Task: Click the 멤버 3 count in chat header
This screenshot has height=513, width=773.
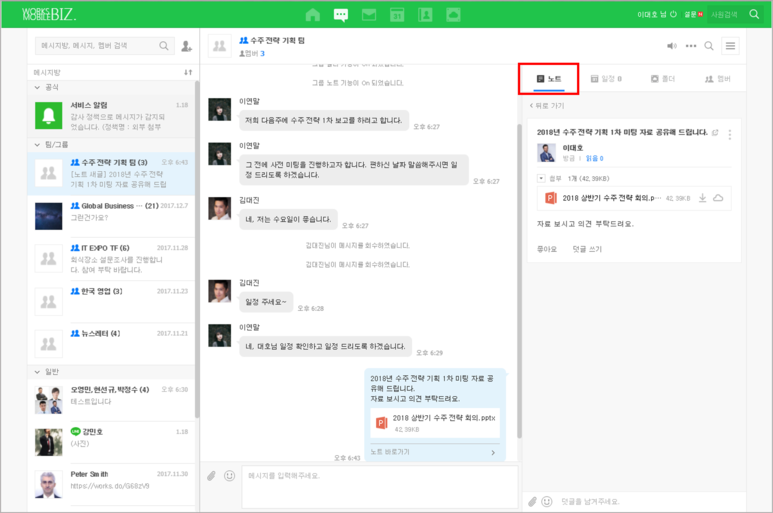Action: pos(252,54)
